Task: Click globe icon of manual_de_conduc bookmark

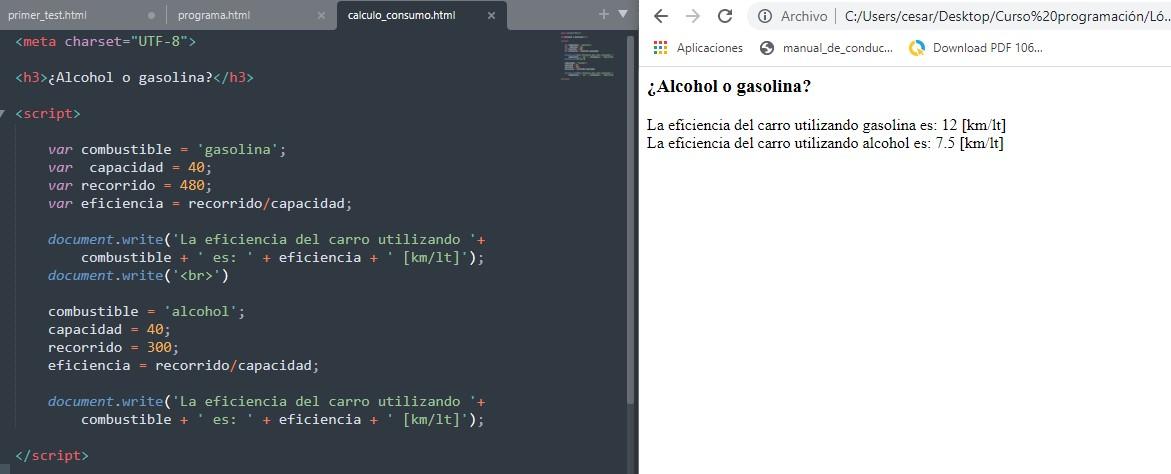Action: tap(767, 48)
